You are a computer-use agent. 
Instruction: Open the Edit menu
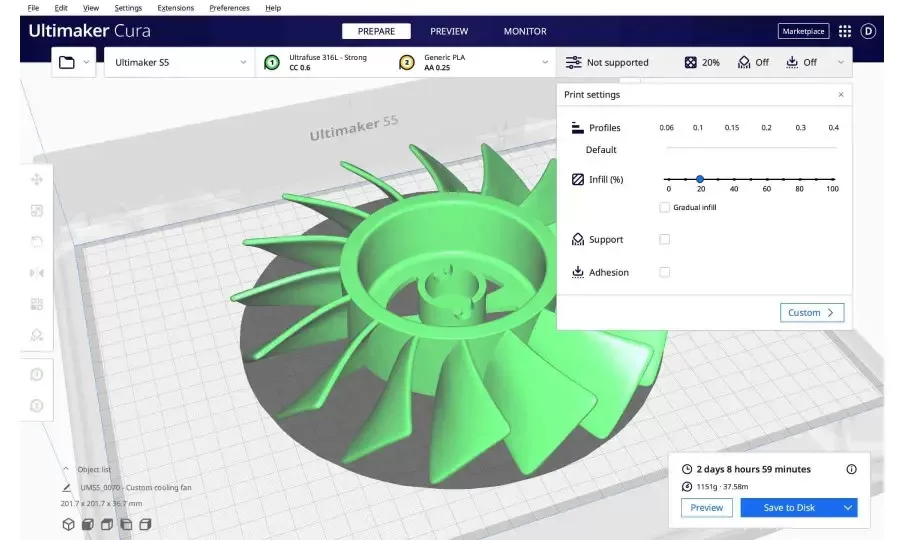point(61,8)
